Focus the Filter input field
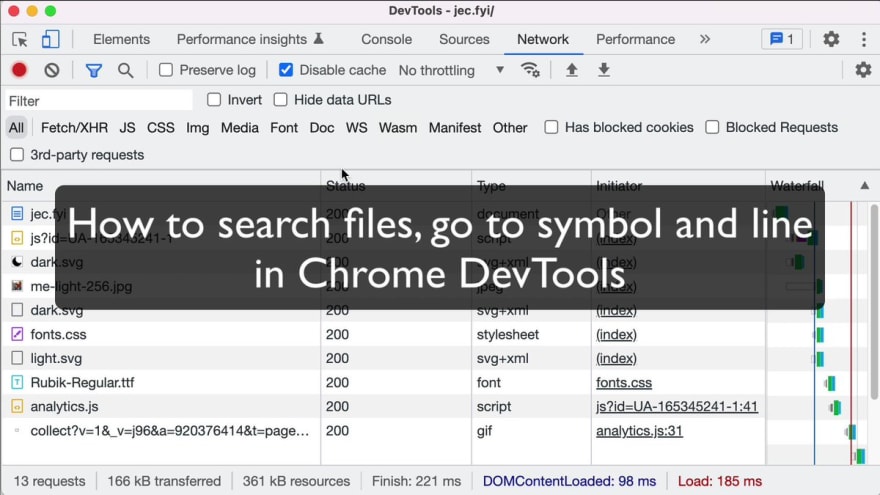Image resolution: width=880 pixels, height=495 pixels. pos(99,101)
